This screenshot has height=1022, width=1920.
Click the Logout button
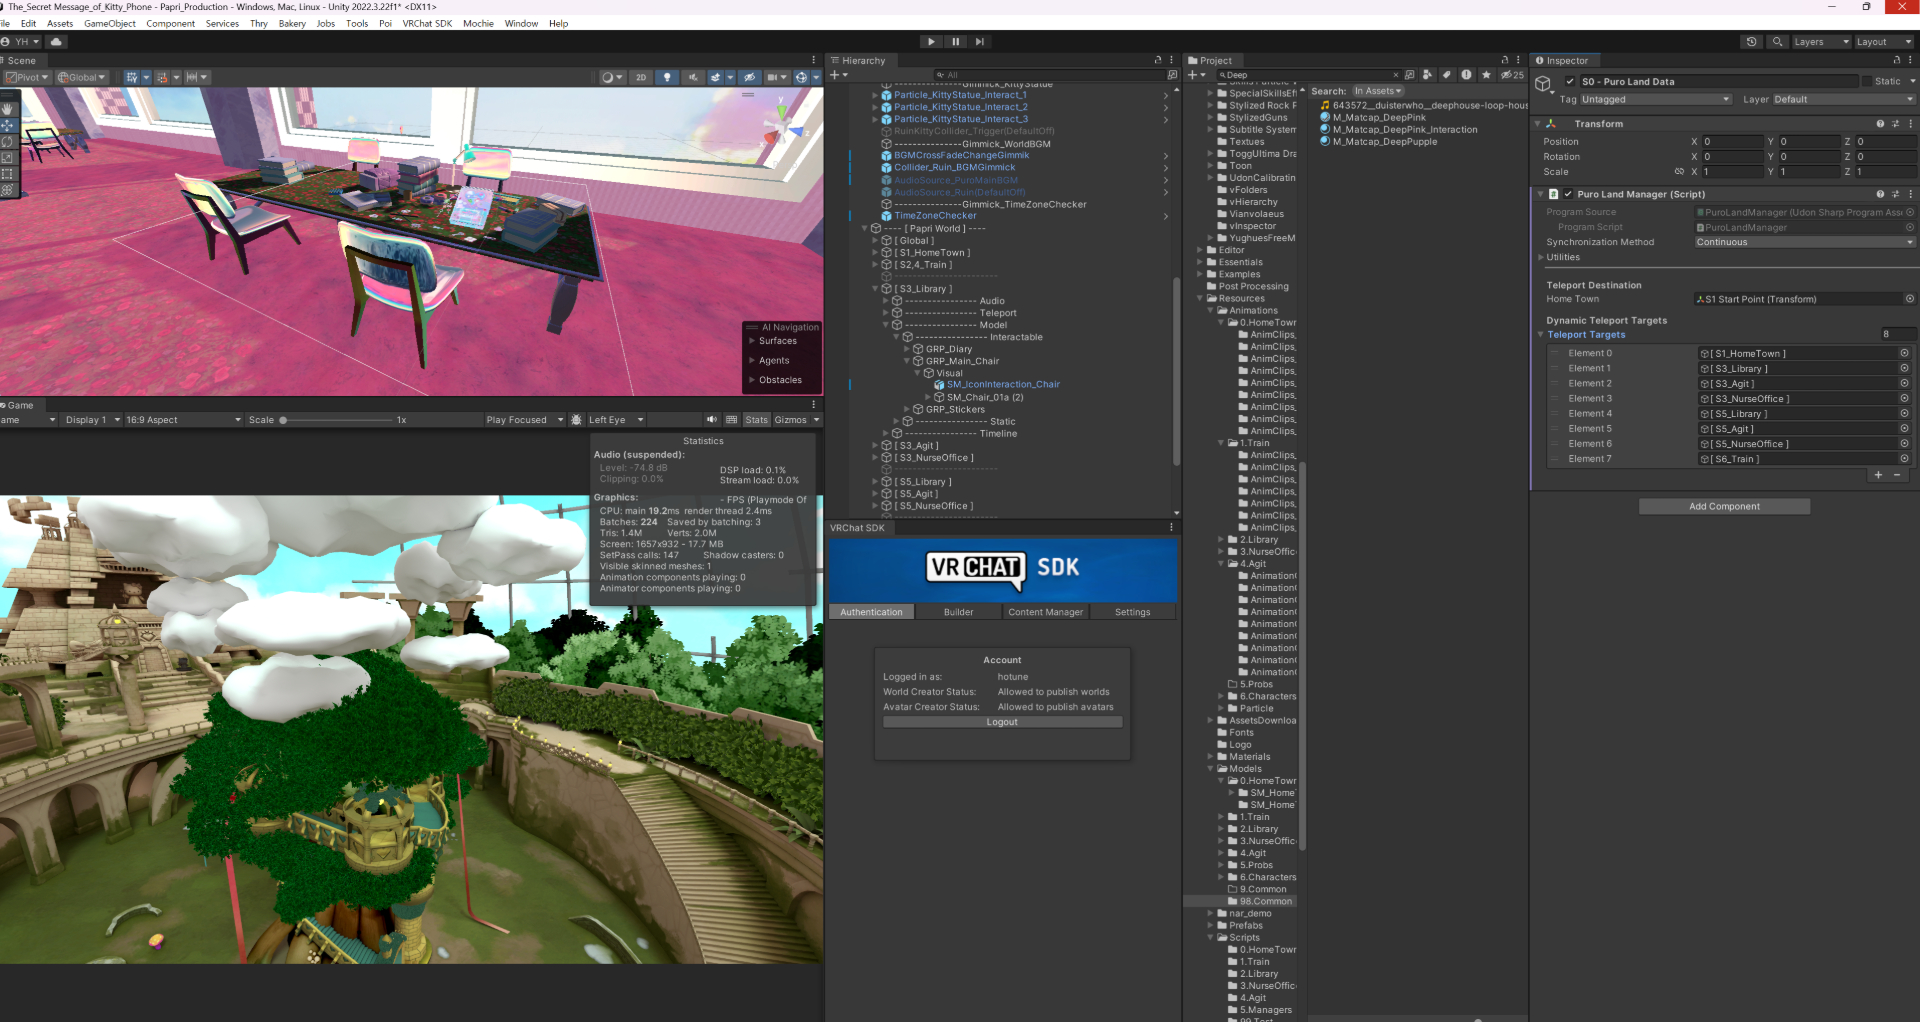1002,722
